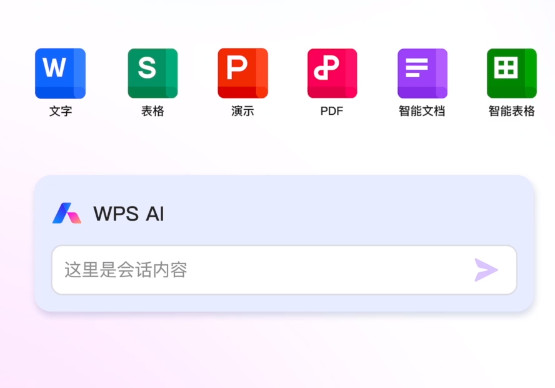Screen dimensions: 555x388
Task: Open the red P 演示 presentation icon
Action: 243,73
